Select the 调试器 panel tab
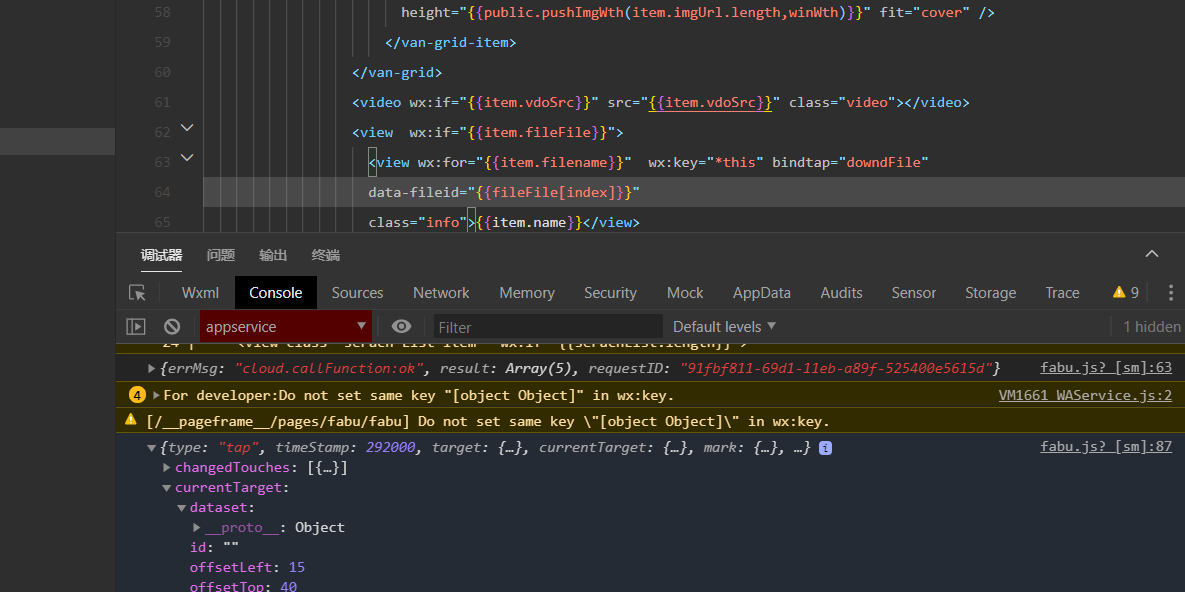The height and width of the screenshot is (592, 1185). [161, 256]
